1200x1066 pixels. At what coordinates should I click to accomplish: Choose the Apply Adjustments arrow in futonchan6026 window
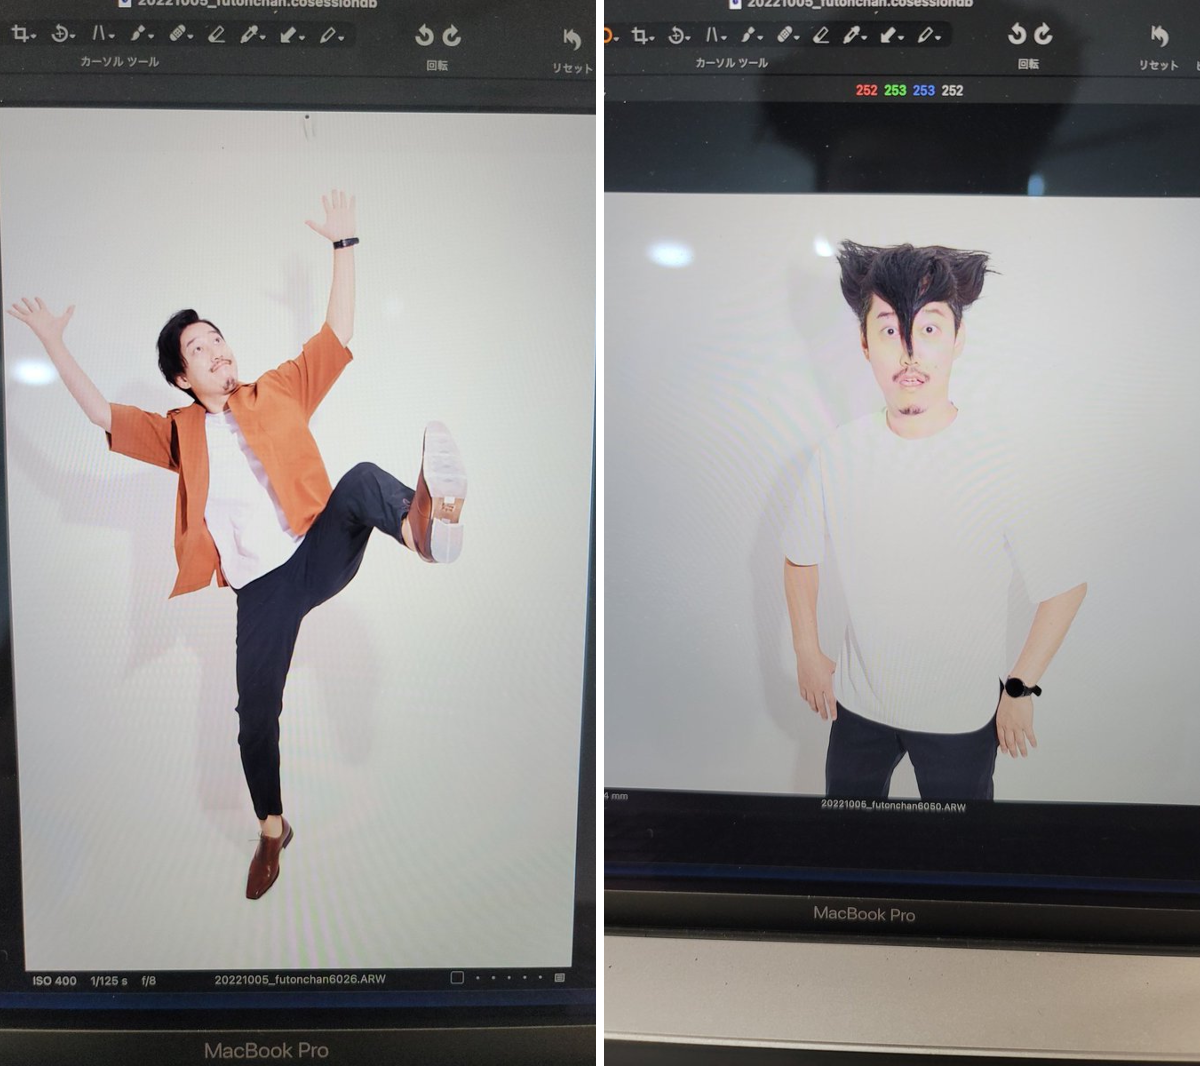(290, 36)
